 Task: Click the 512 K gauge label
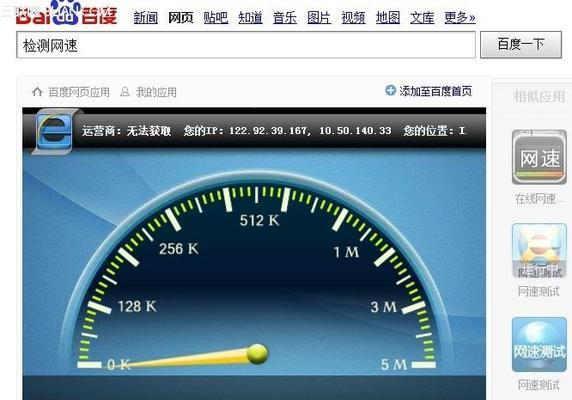point(259,220)
